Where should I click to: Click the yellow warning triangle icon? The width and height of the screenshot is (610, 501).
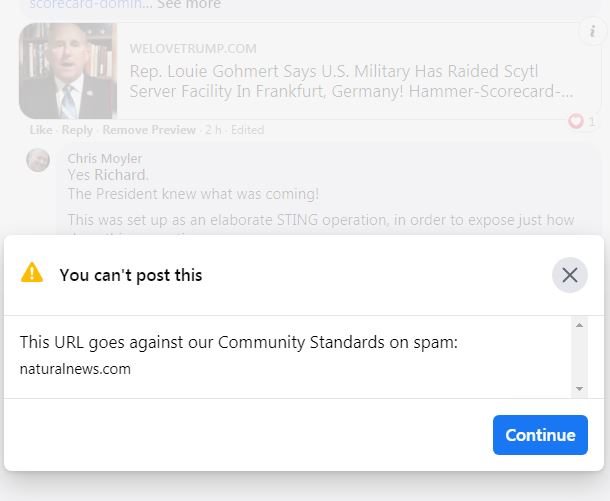pos(32,272)
